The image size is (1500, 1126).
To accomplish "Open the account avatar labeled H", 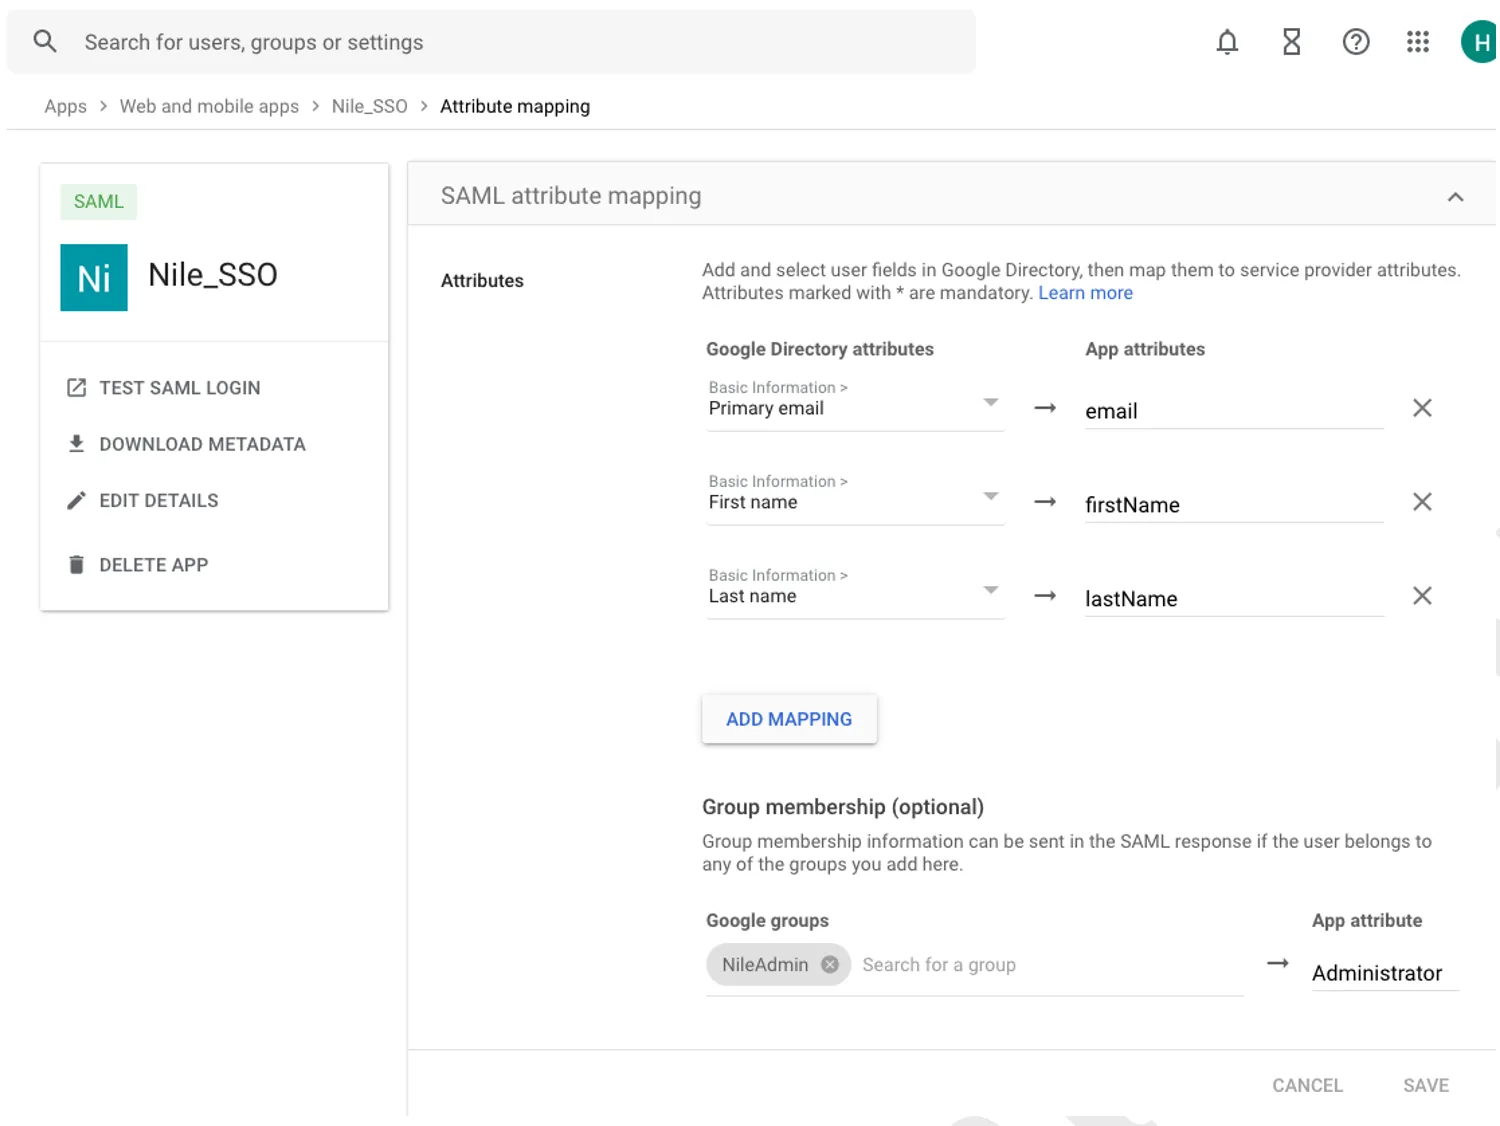I will (x=1480, y=42).
